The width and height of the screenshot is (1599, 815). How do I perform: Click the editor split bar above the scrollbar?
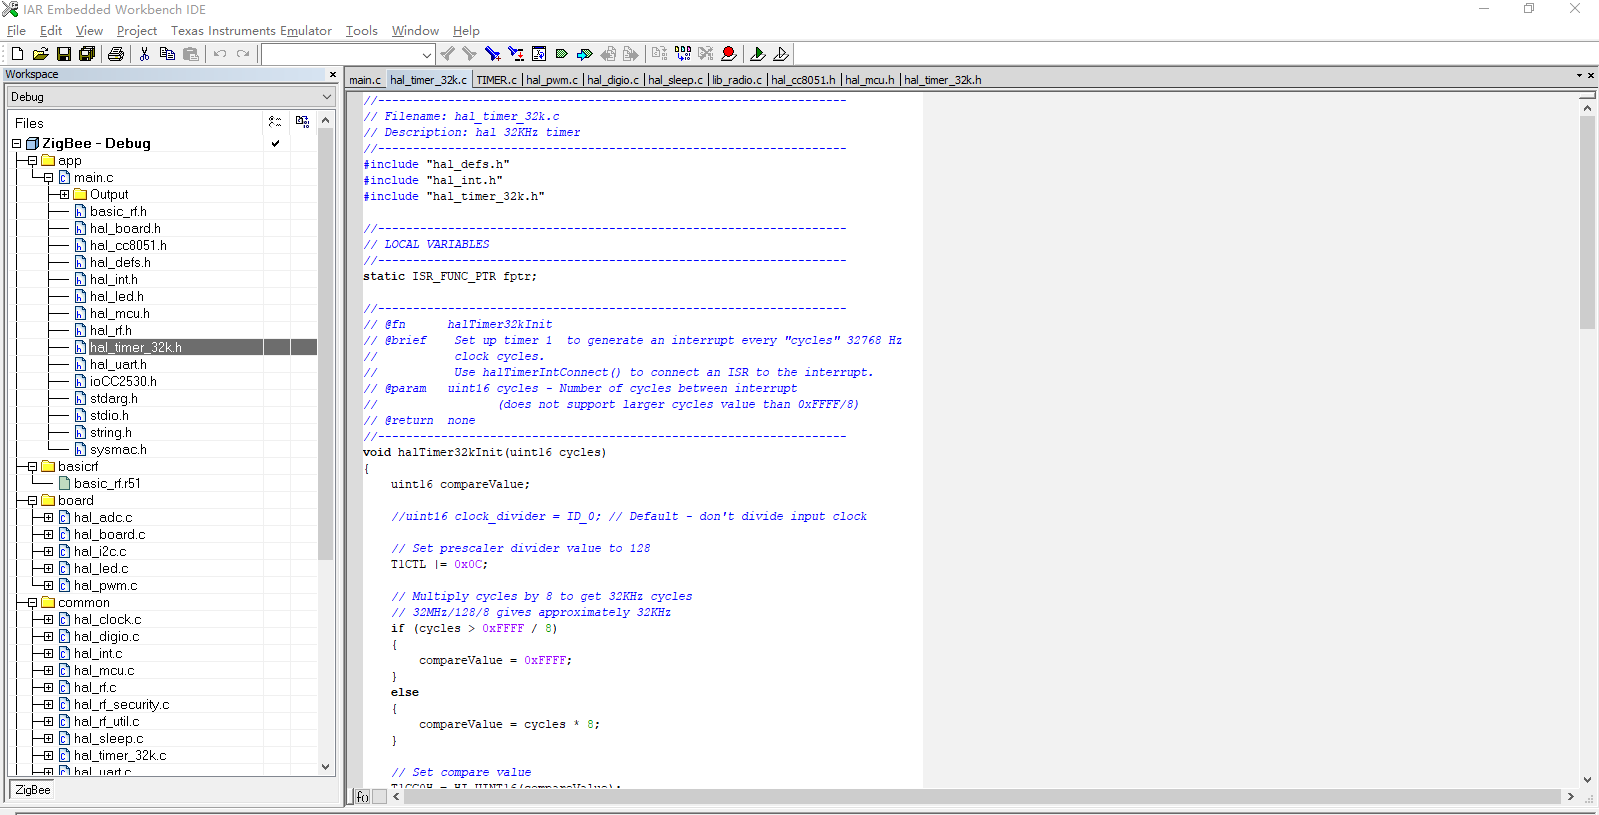point(1587,96)
